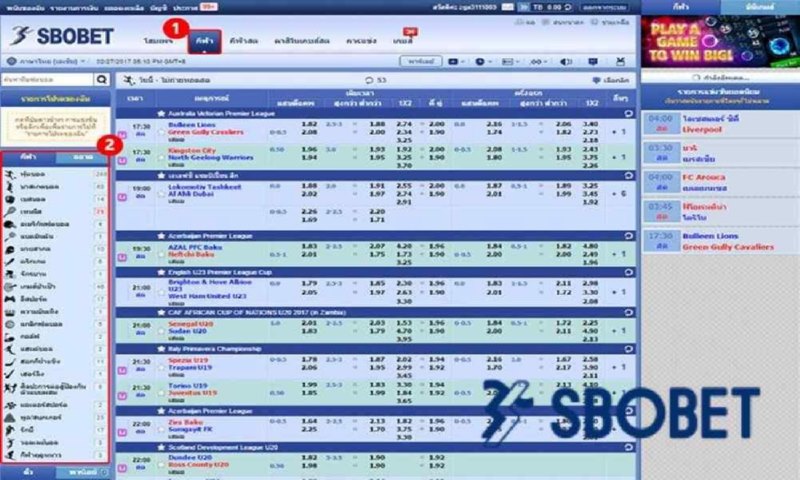Viewport: 800px width, 480px height.
Task: Select the badminton racket sport icon in sidebar
Action: coord(10,237)
